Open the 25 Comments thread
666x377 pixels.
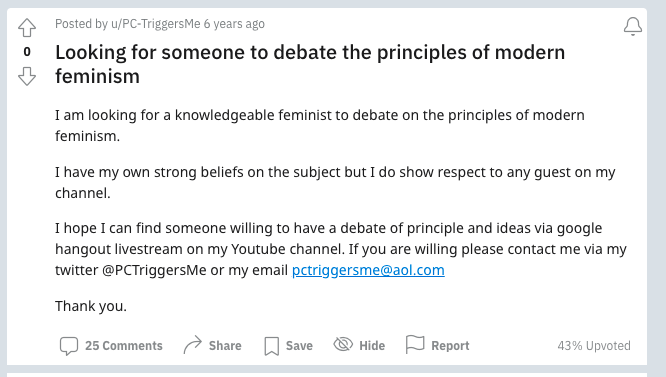pyautogui.click(x=124, y=346)
